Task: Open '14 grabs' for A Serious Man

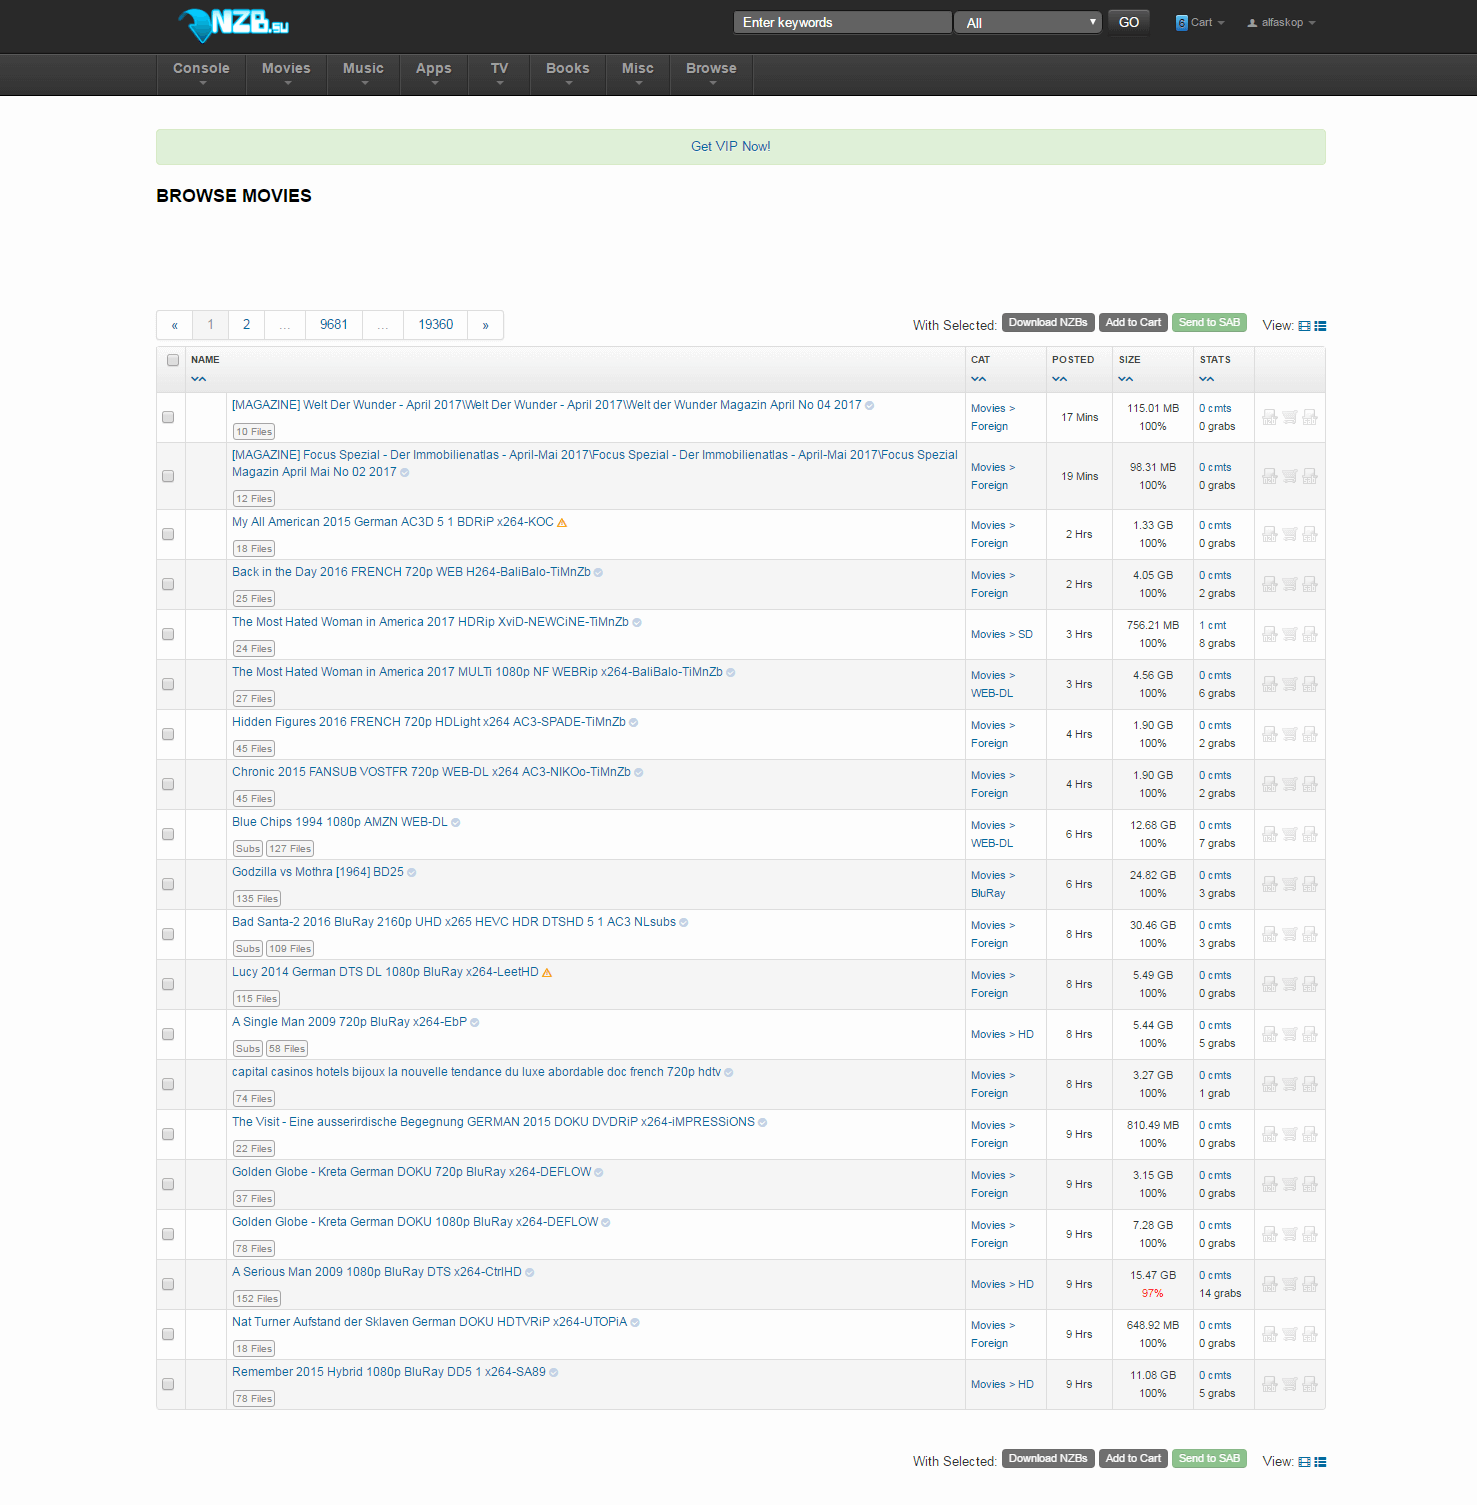Action: click(x=1220, y=1294)
